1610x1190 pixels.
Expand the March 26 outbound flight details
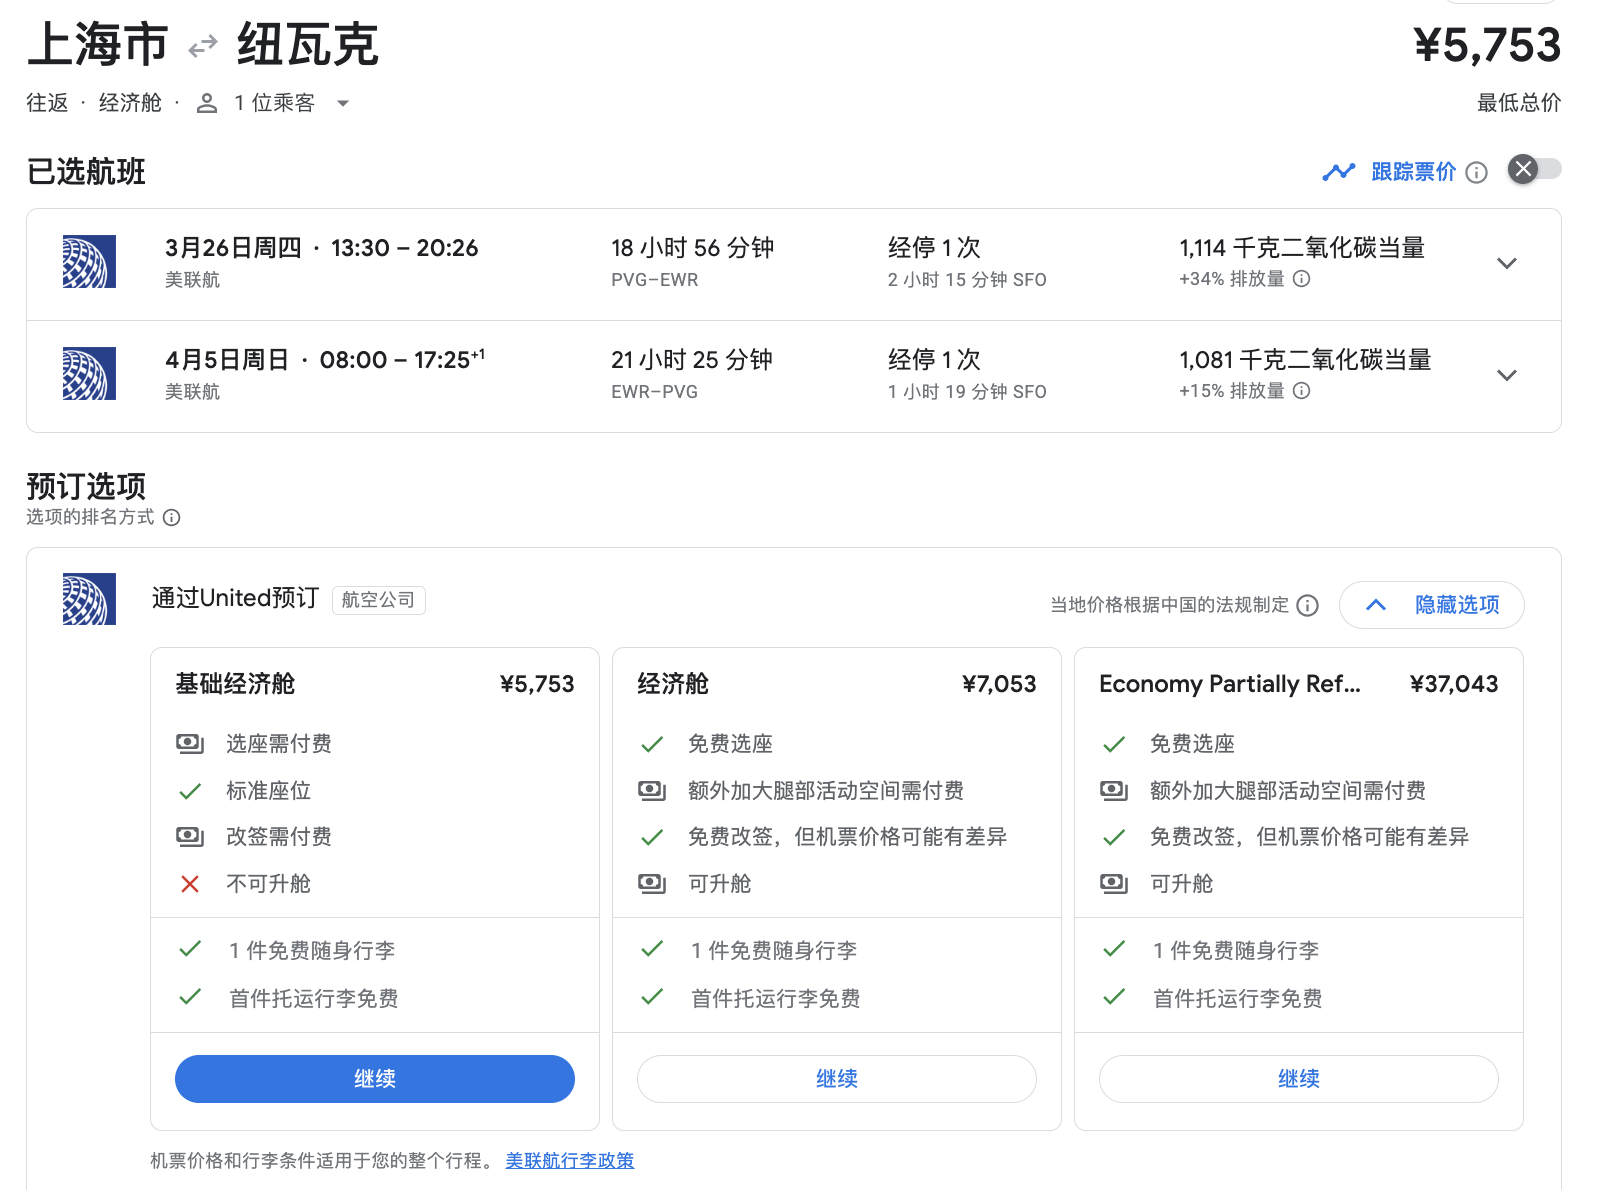[x=1506, y=264]
